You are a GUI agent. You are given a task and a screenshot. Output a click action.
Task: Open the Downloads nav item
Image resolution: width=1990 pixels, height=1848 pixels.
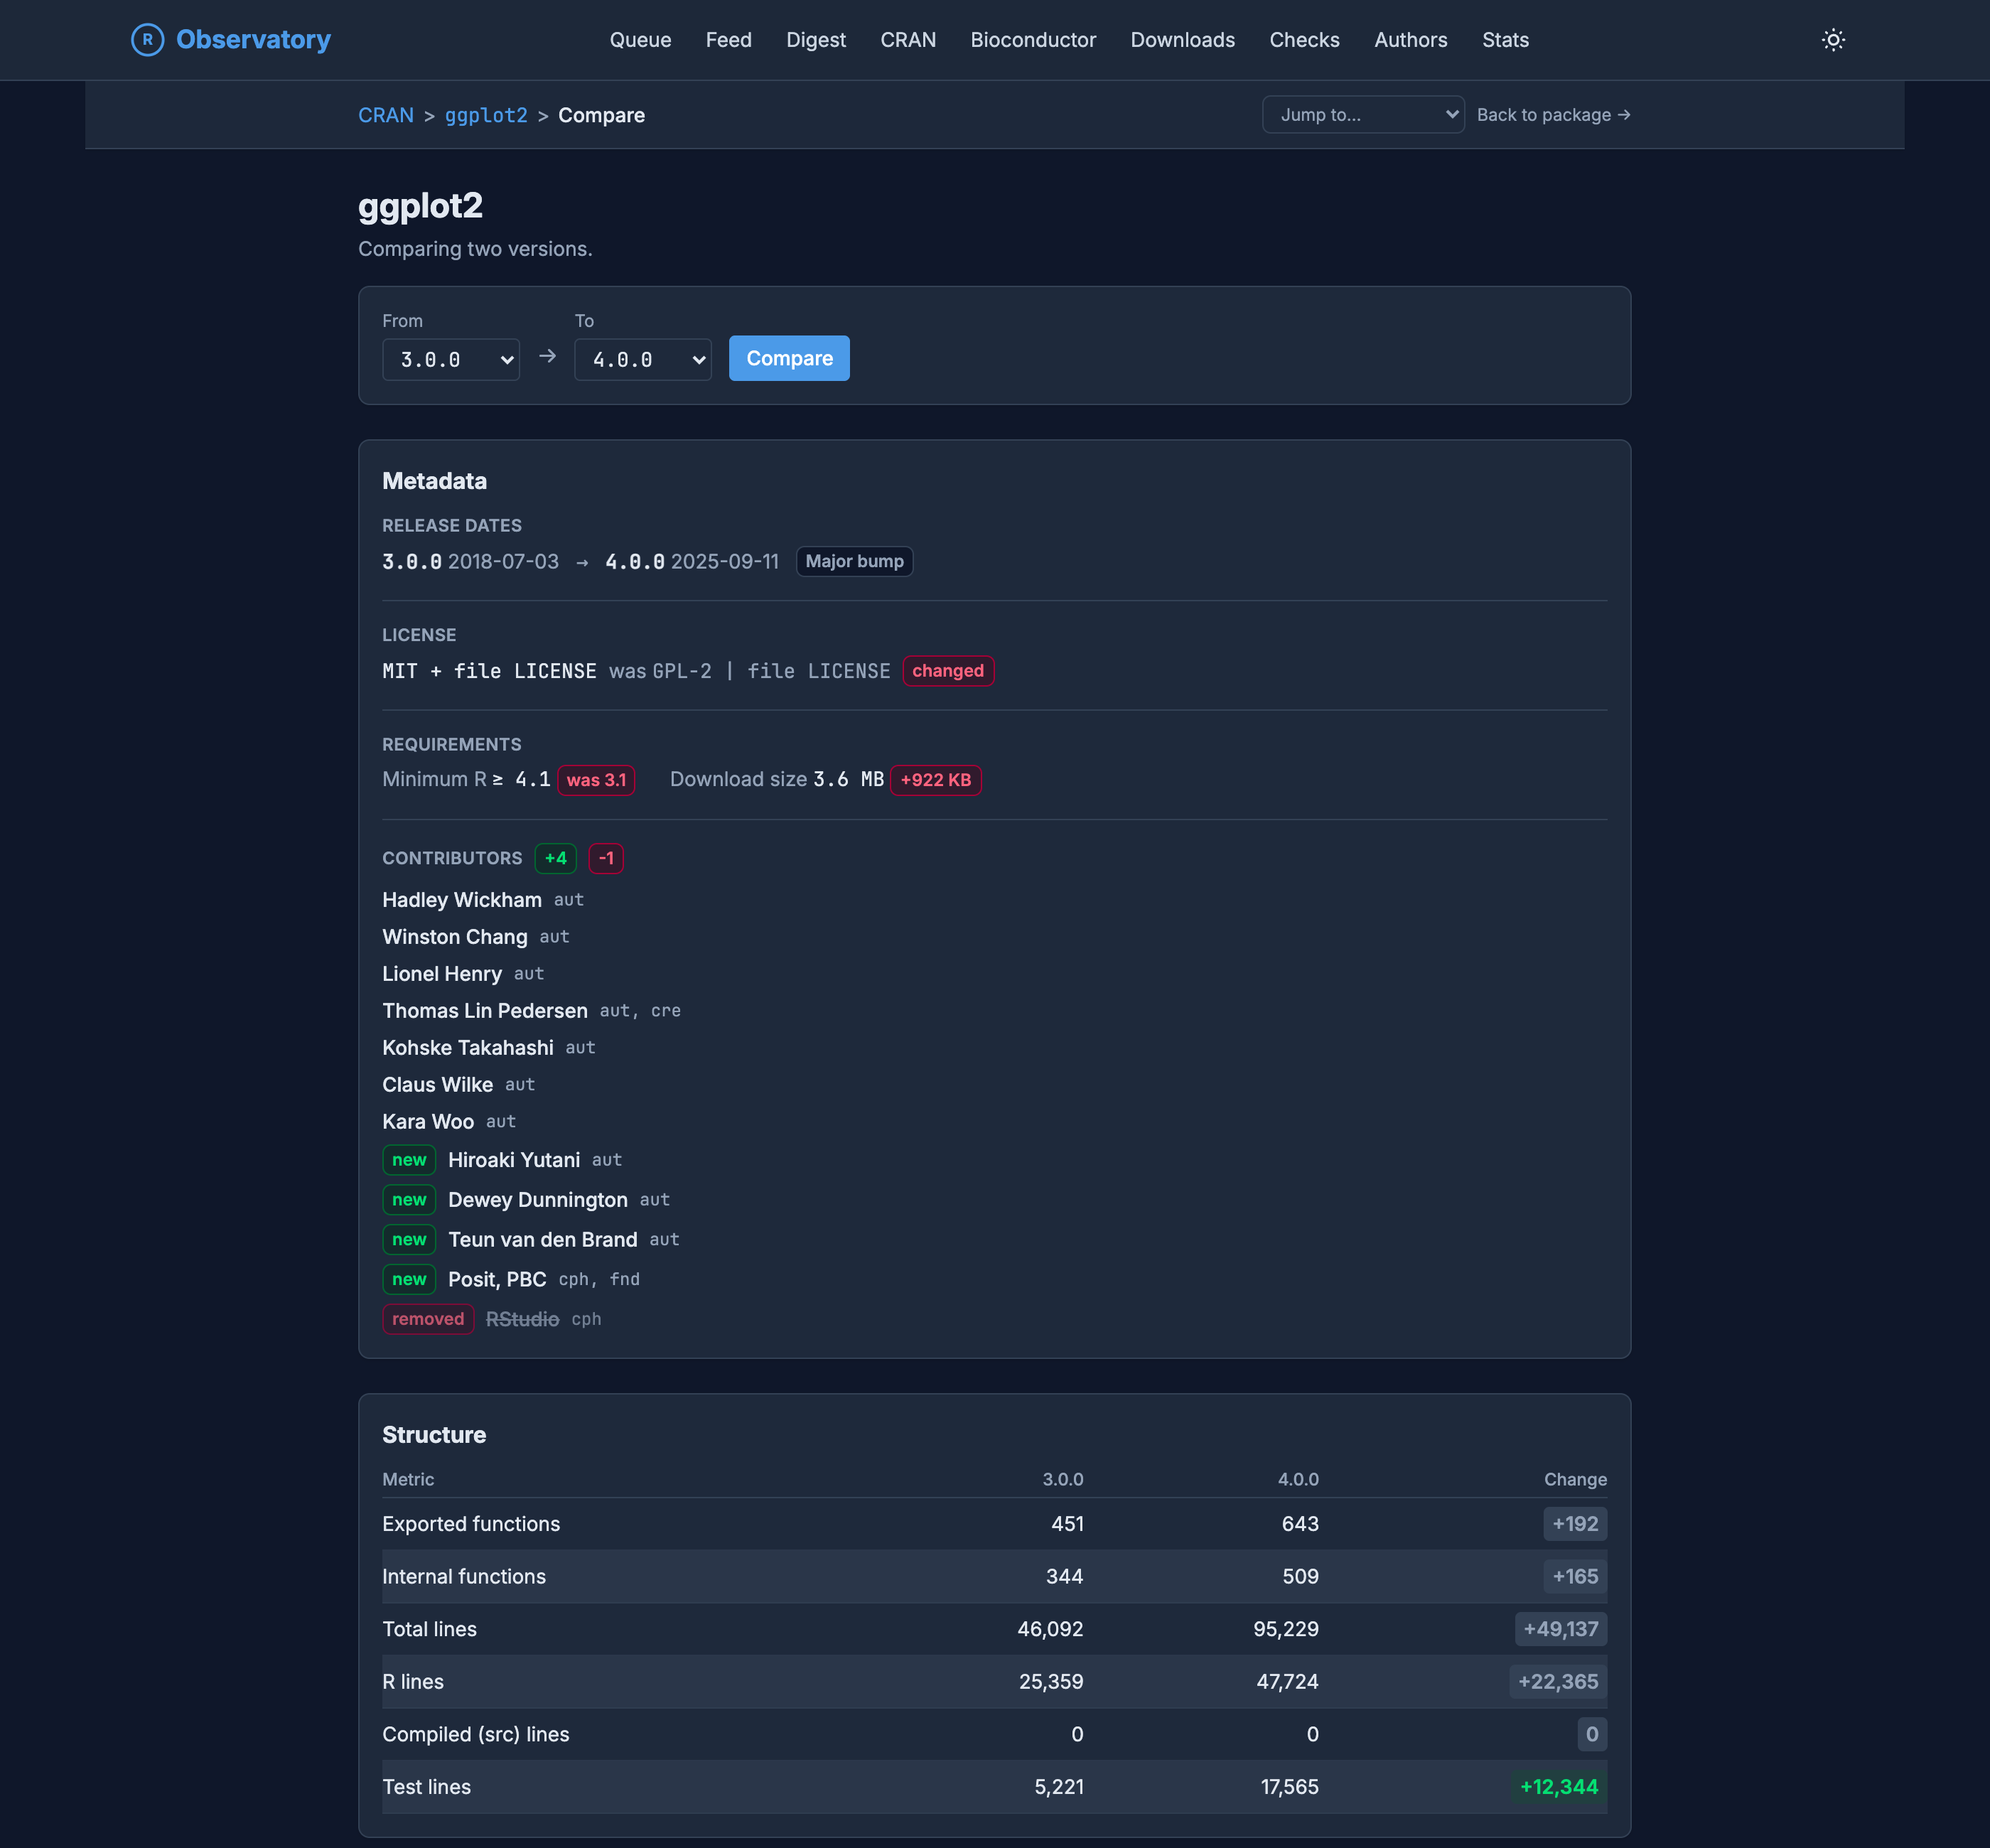click(1182, 40)
